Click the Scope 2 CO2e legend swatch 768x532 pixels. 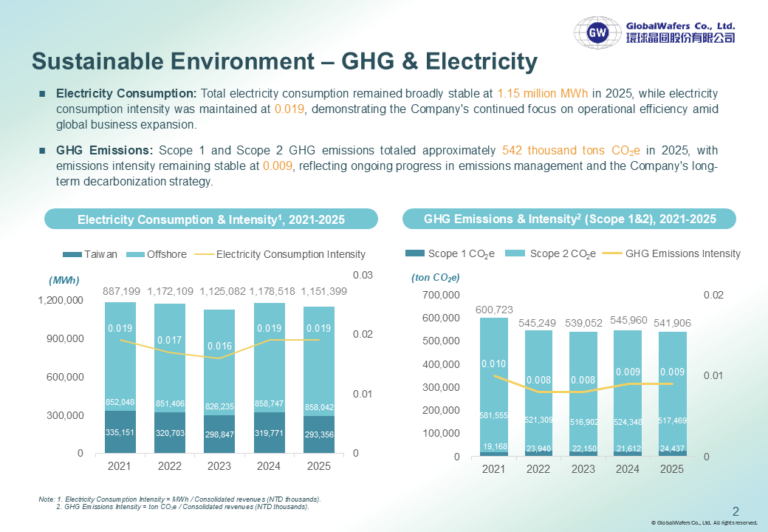tap(515, 253)
